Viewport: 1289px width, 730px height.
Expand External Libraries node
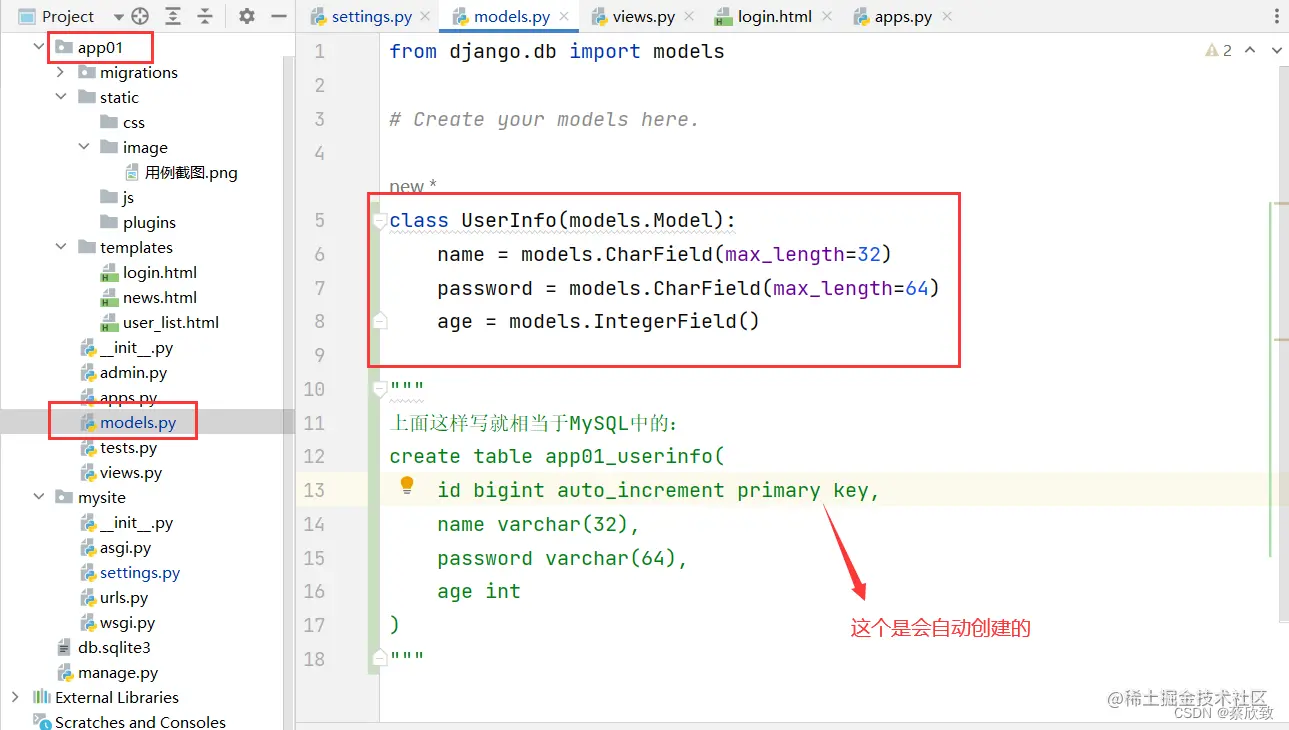click(15, 697)
